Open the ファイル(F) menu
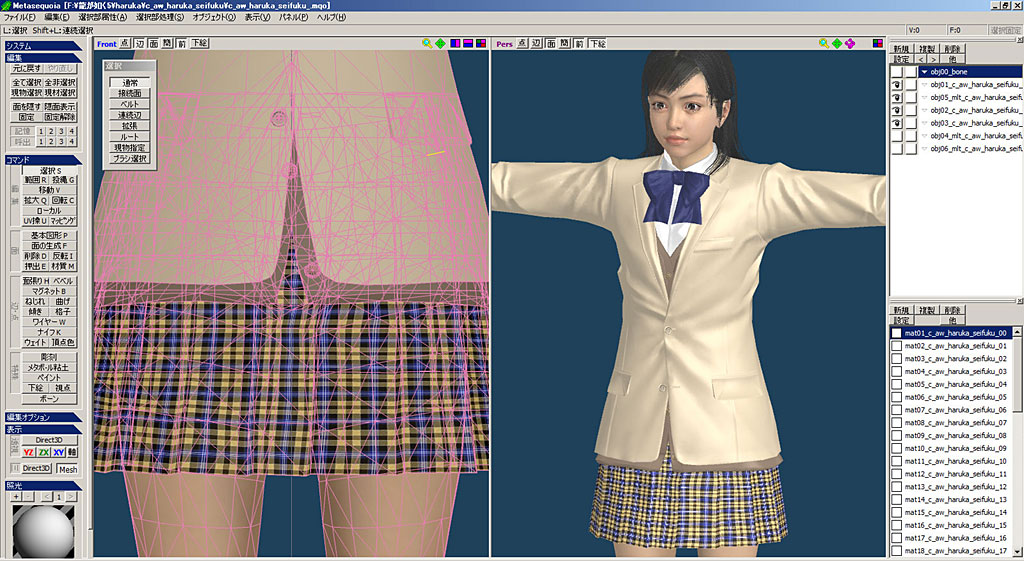This screenshot has width=1024, height=561. pyautogui.click(x=19, y=18)
